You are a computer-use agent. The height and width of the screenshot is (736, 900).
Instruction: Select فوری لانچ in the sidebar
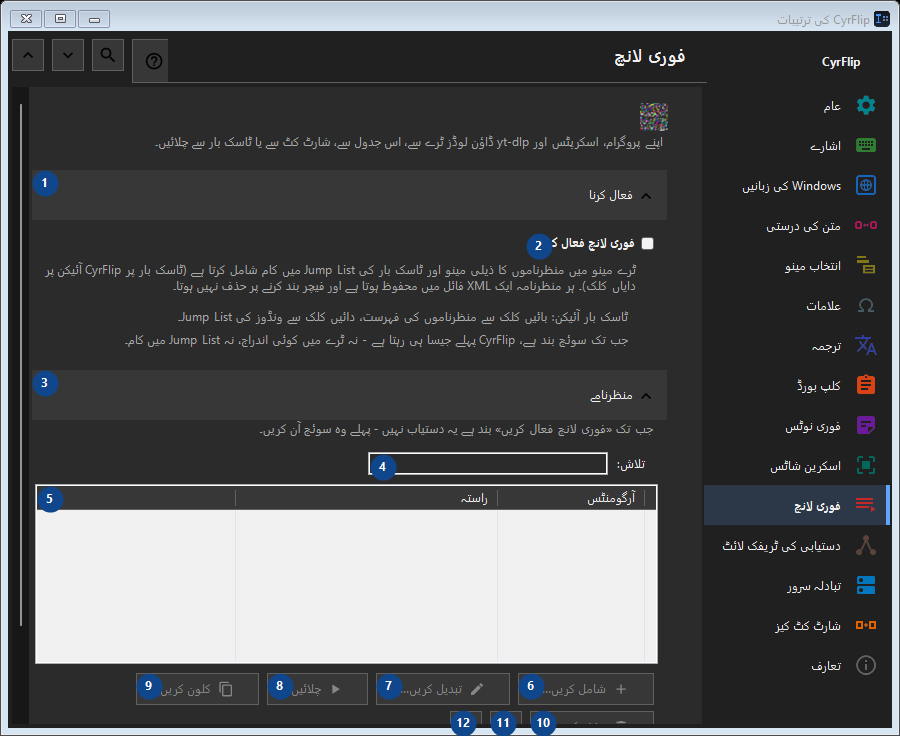[797, 505]
